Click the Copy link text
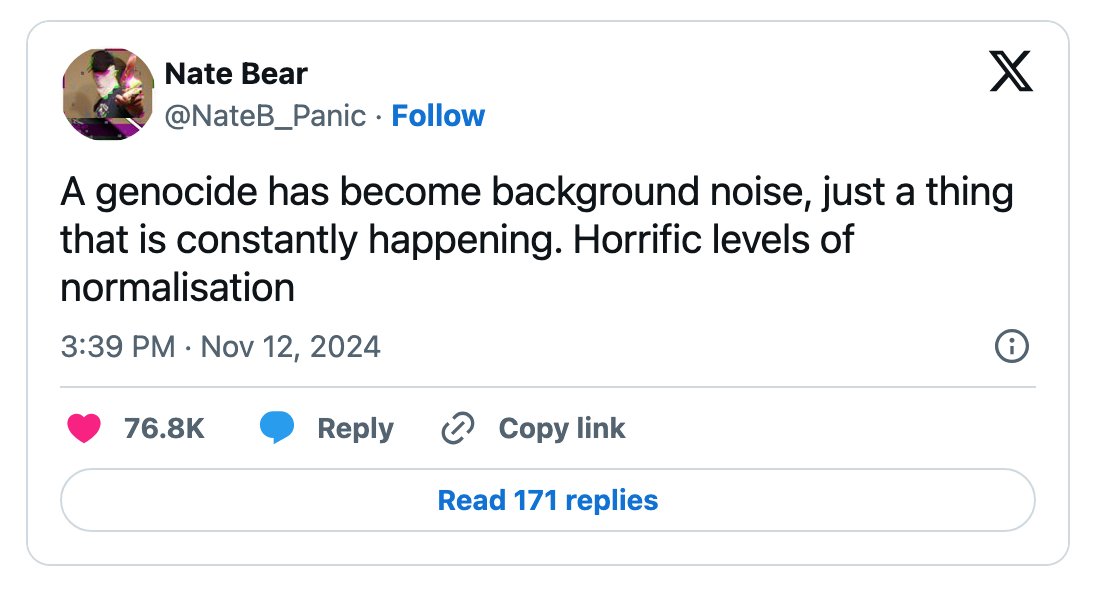The image size is (1107, 600). click(x=562, y=428)
